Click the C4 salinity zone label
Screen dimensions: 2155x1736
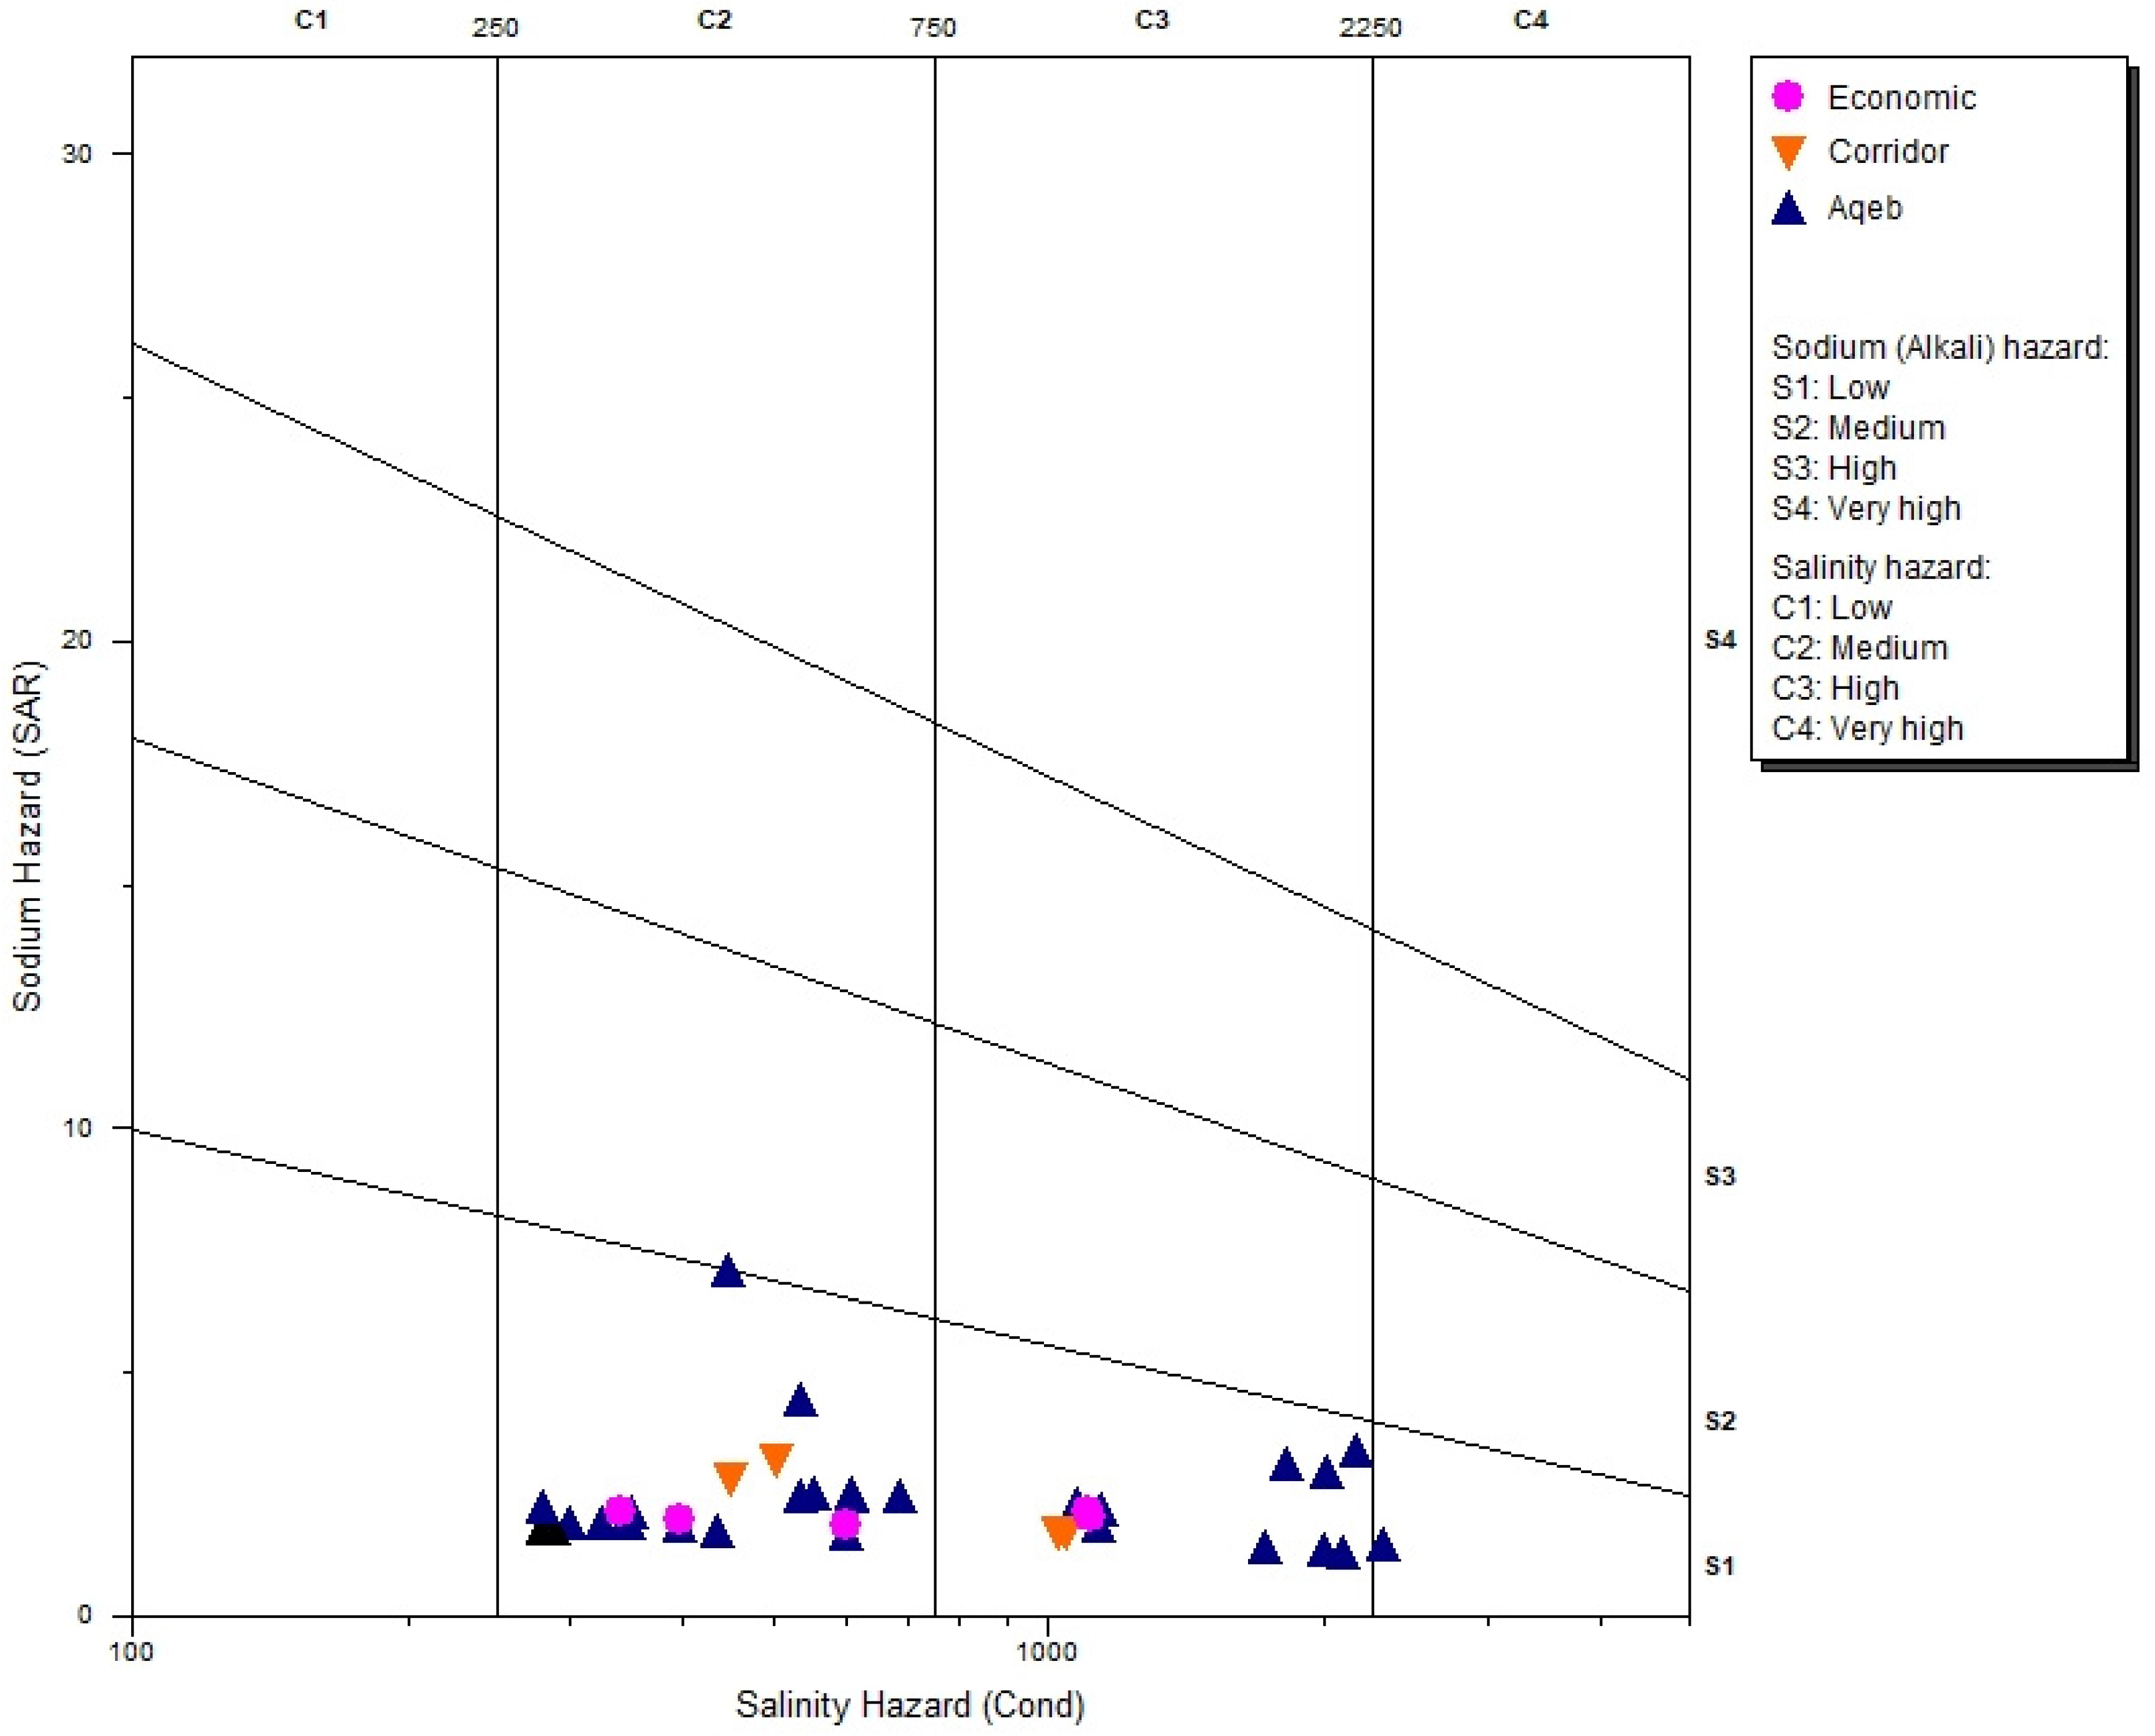[x=1530, y=20]
